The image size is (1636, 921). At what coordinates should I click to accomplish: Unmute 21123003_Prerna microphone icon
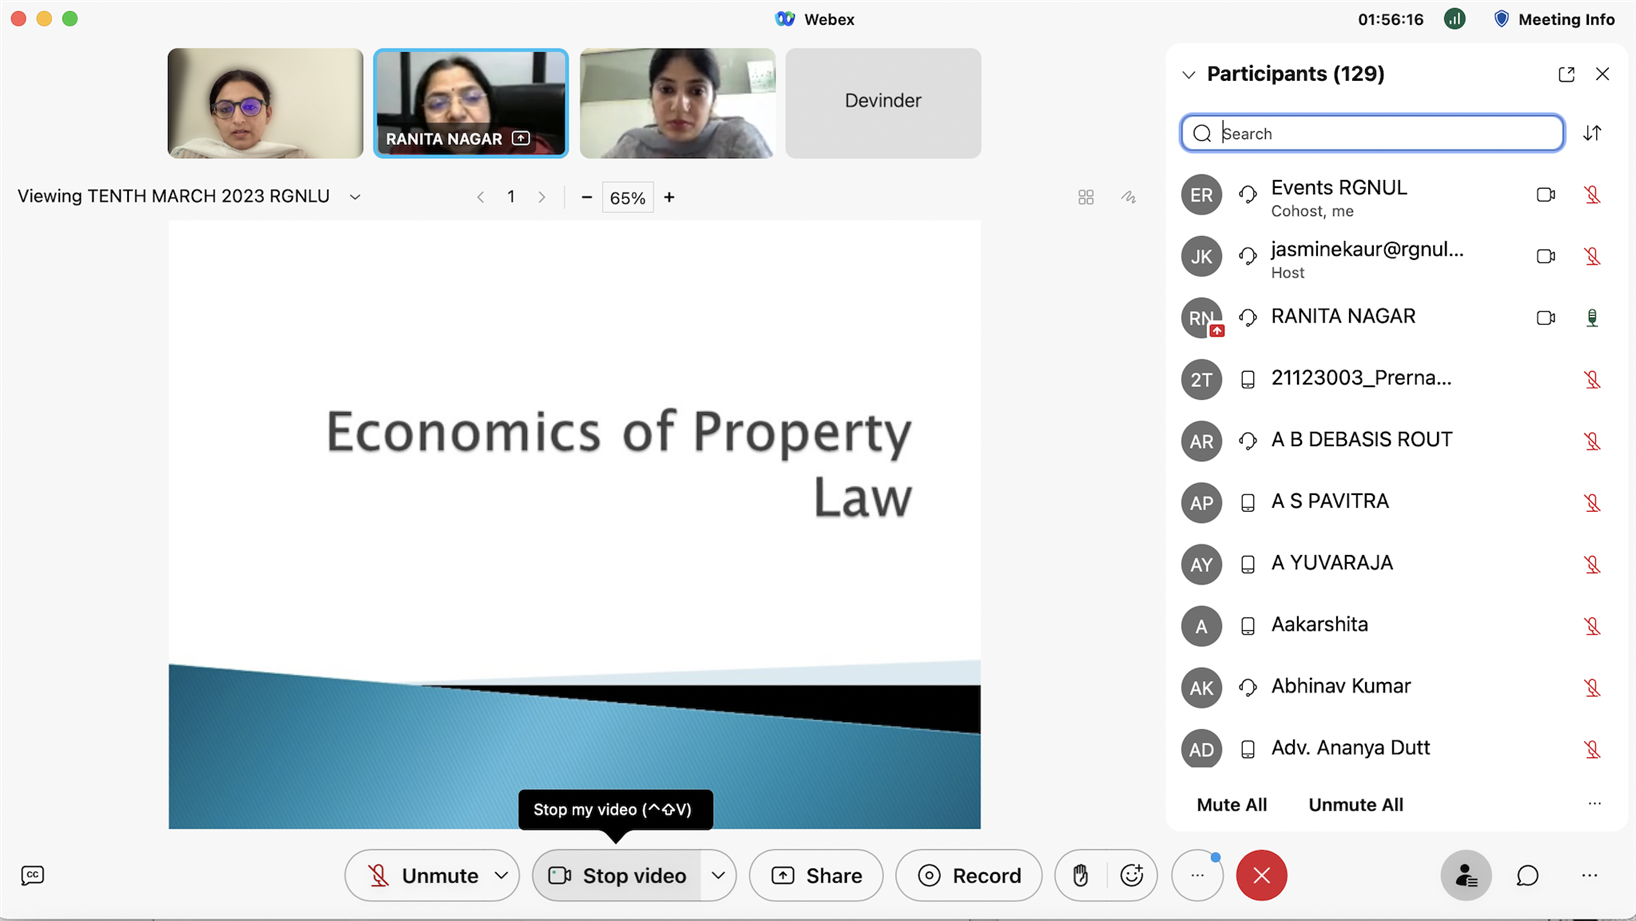point(1592,379)
